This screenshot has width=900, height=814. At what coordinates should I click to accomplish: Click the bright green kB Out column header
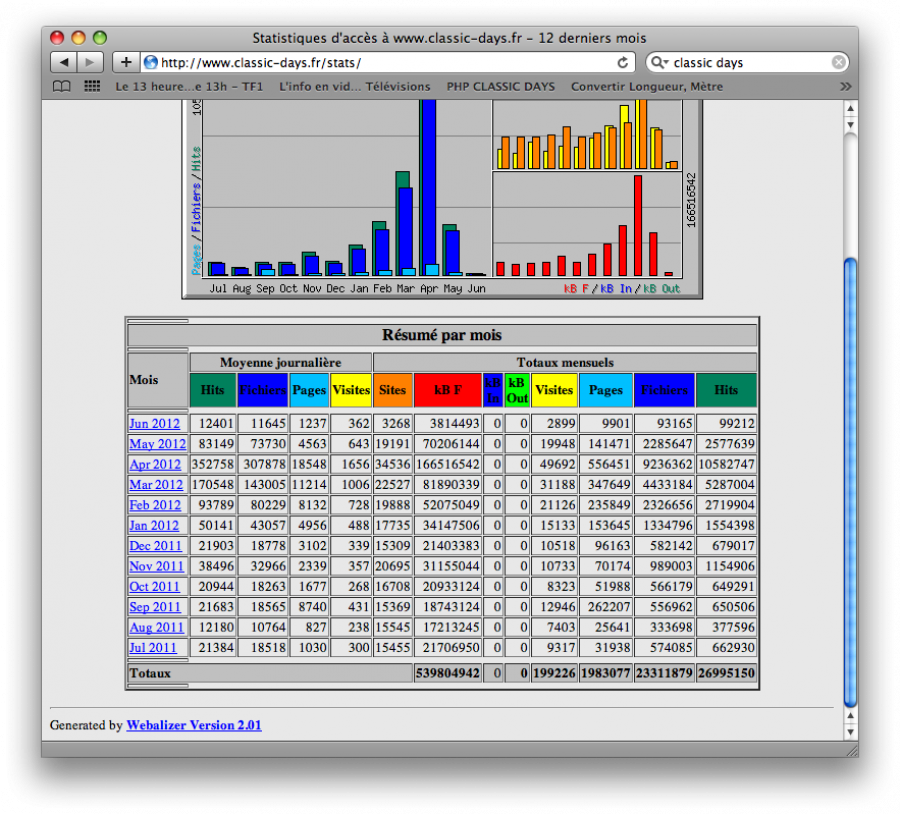(x=517, y=390)
